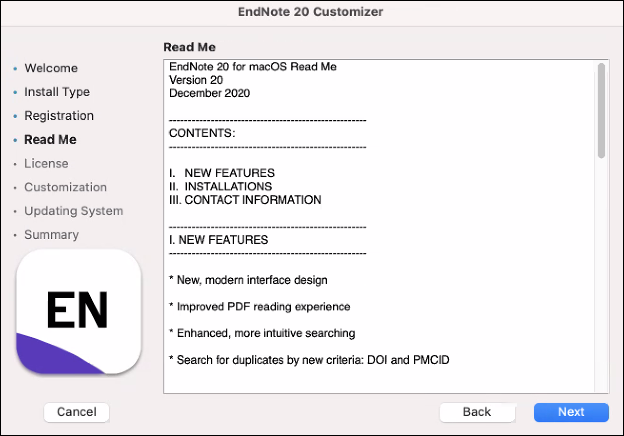The width and height of the screenshot is (624, 436).
Task: Select the Summary step
Action: click(x=51, y=235)
